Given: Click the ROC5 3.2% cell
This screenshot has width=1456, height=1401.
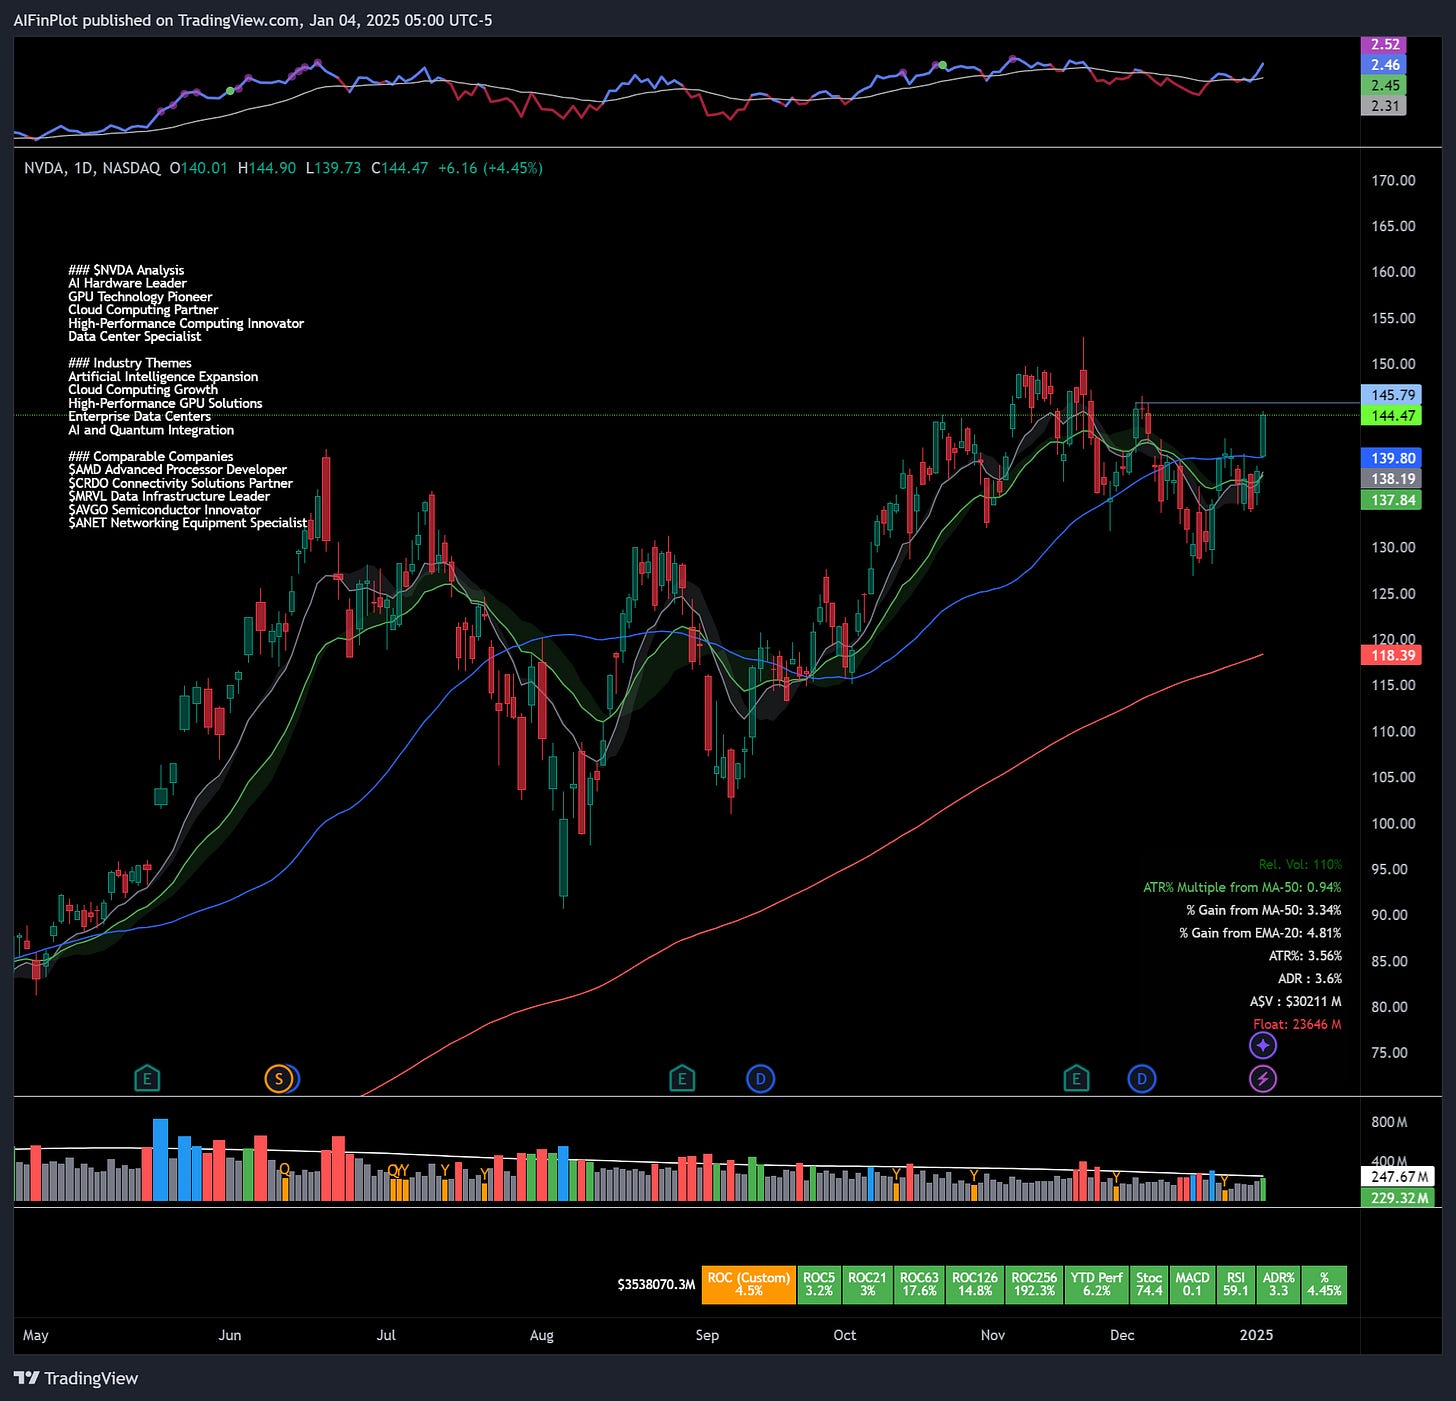Looking at the screenshot, I should click(819, 1285).
